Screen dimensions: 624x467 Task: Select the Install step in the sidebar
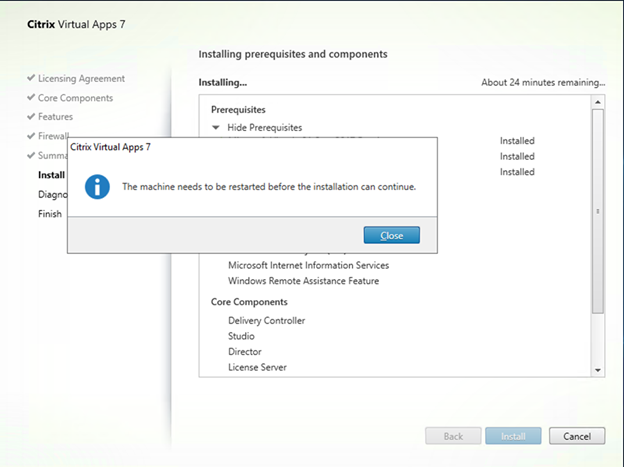click(x=51, y=175)
